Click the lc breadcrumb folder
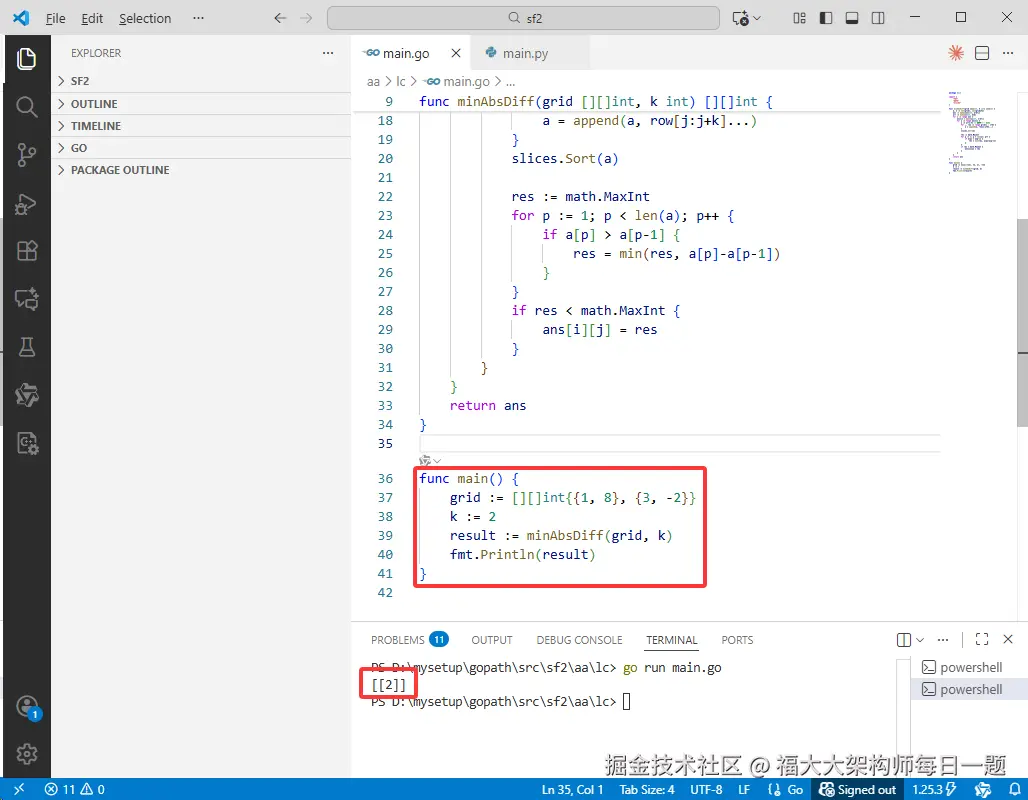The height and width of the screenshot is (800, 1028). click(x=401, y=81)
